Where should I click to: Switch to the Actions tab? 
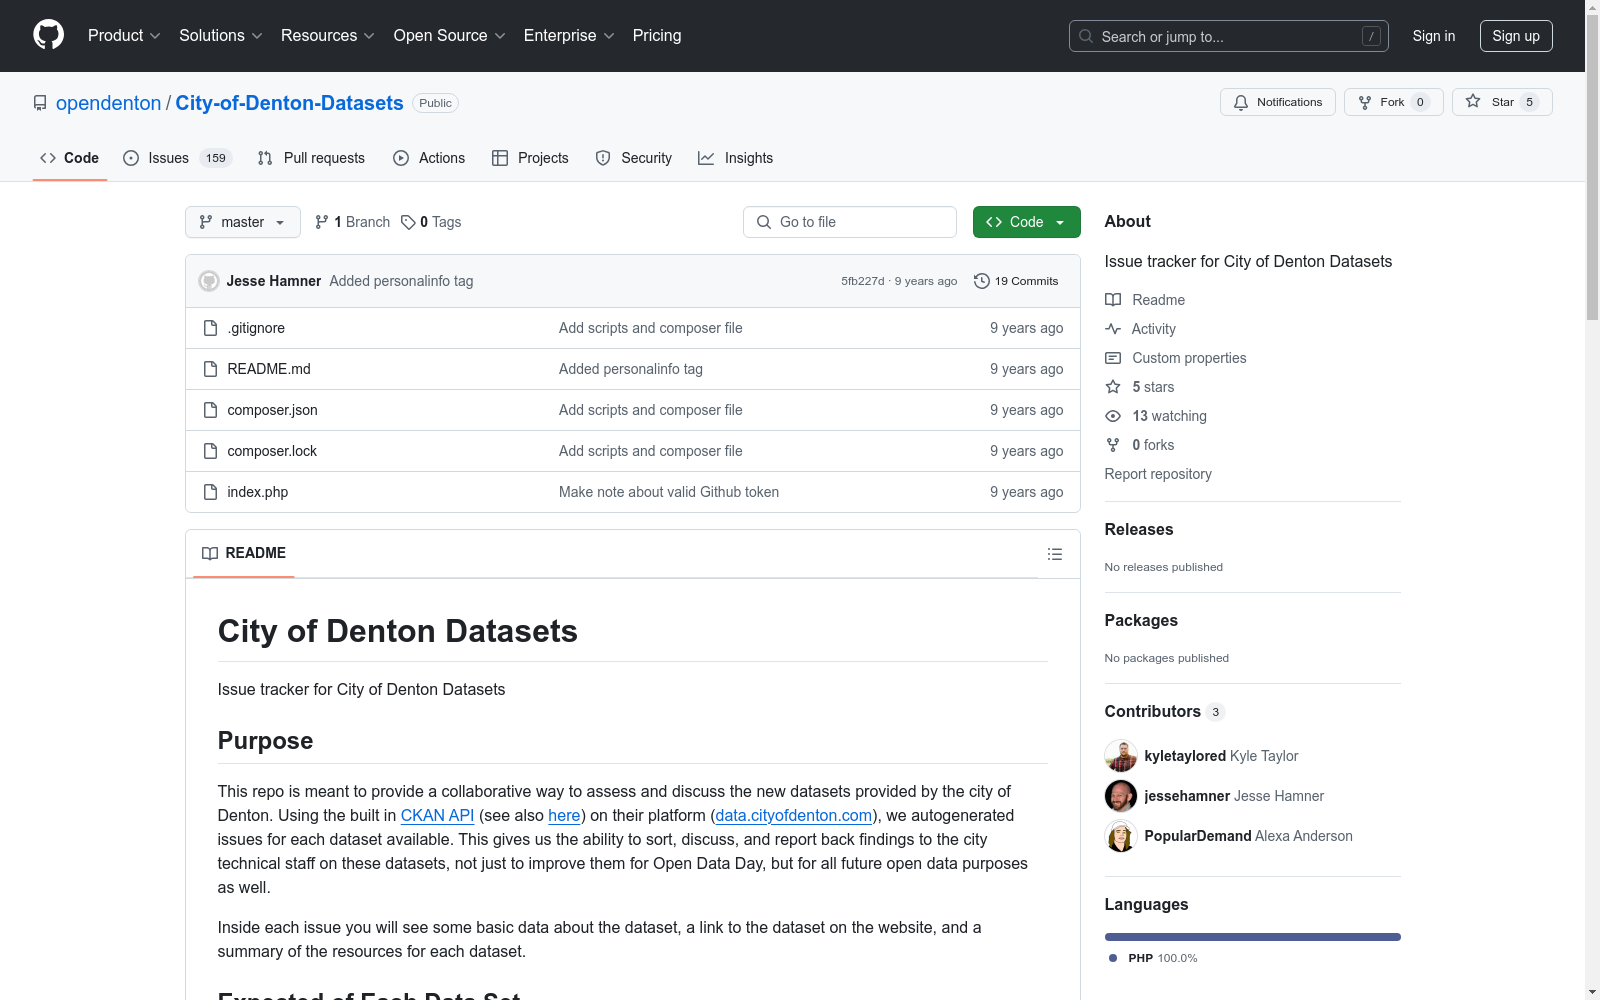[x=429, y=158]
